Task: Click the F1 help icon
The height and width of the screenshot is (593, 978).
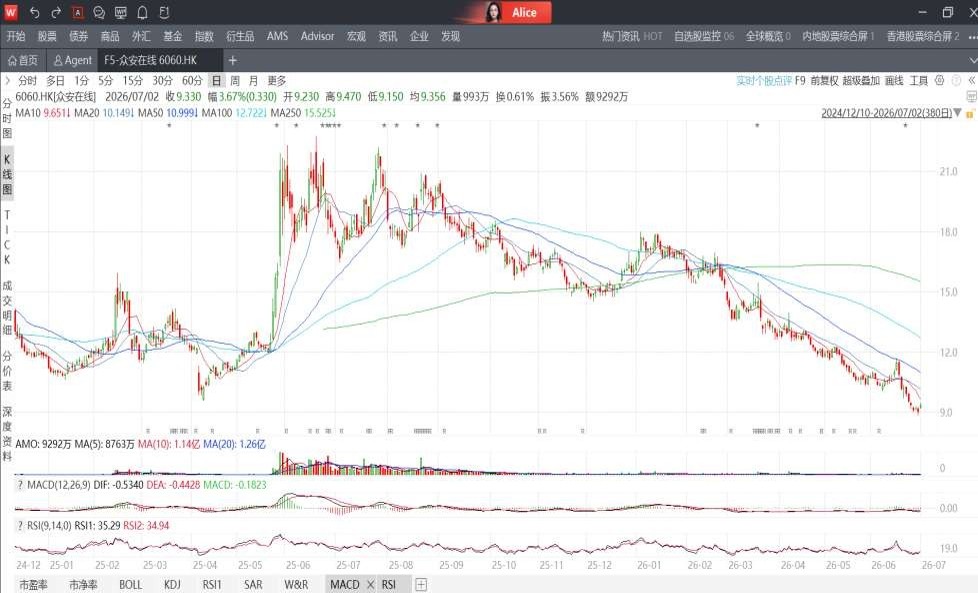Action: click(x=164, y=12)
